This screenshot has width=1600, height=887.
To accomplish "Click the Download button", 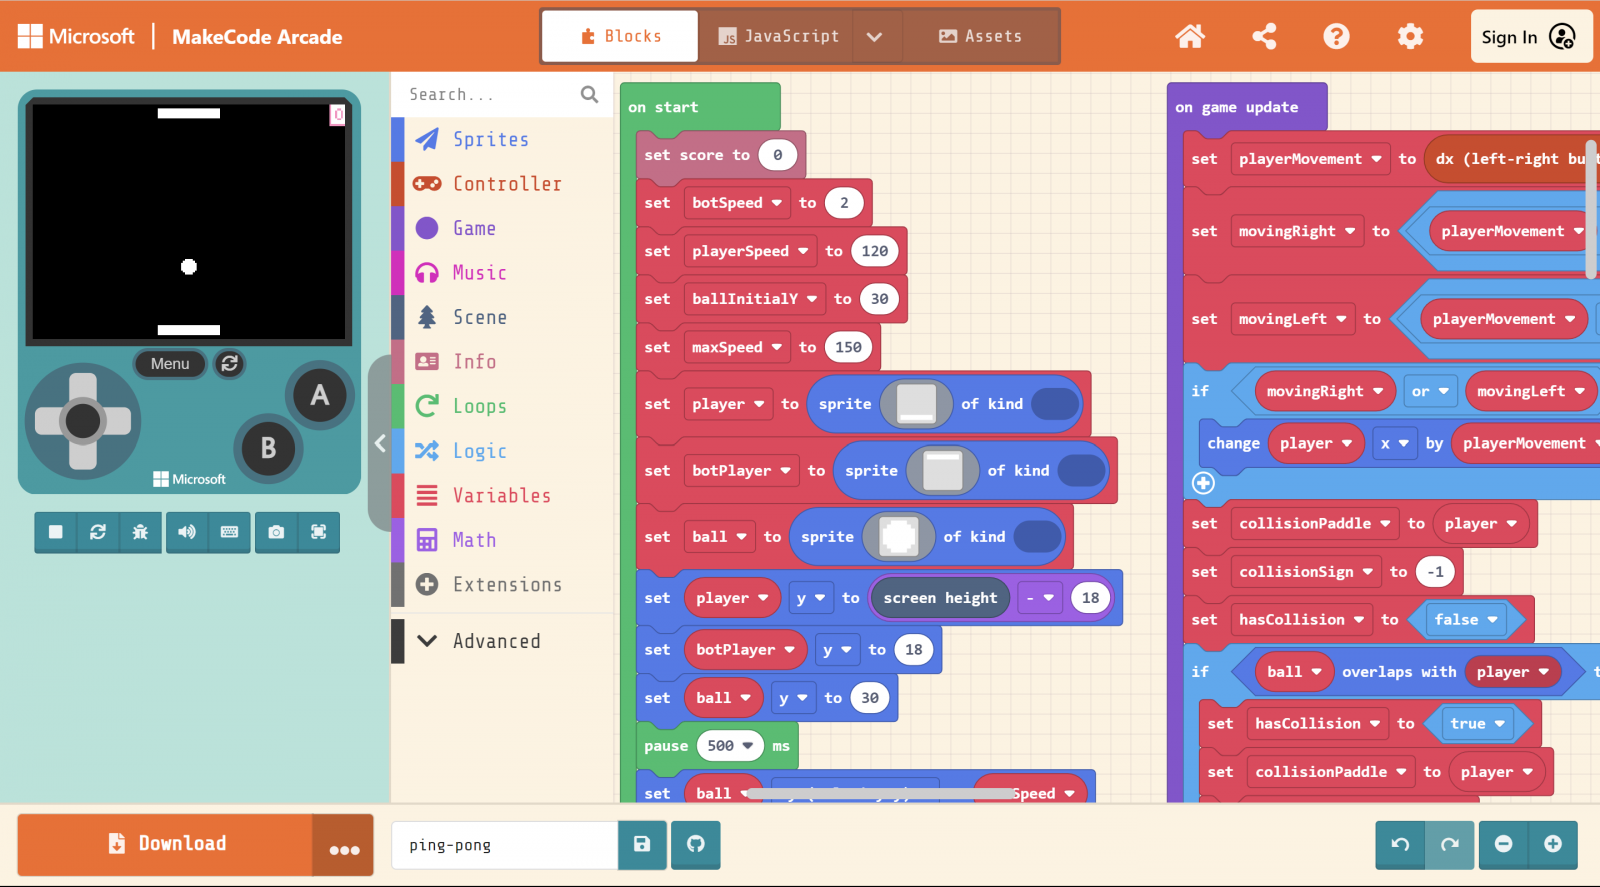I will (x=166, y=845).
